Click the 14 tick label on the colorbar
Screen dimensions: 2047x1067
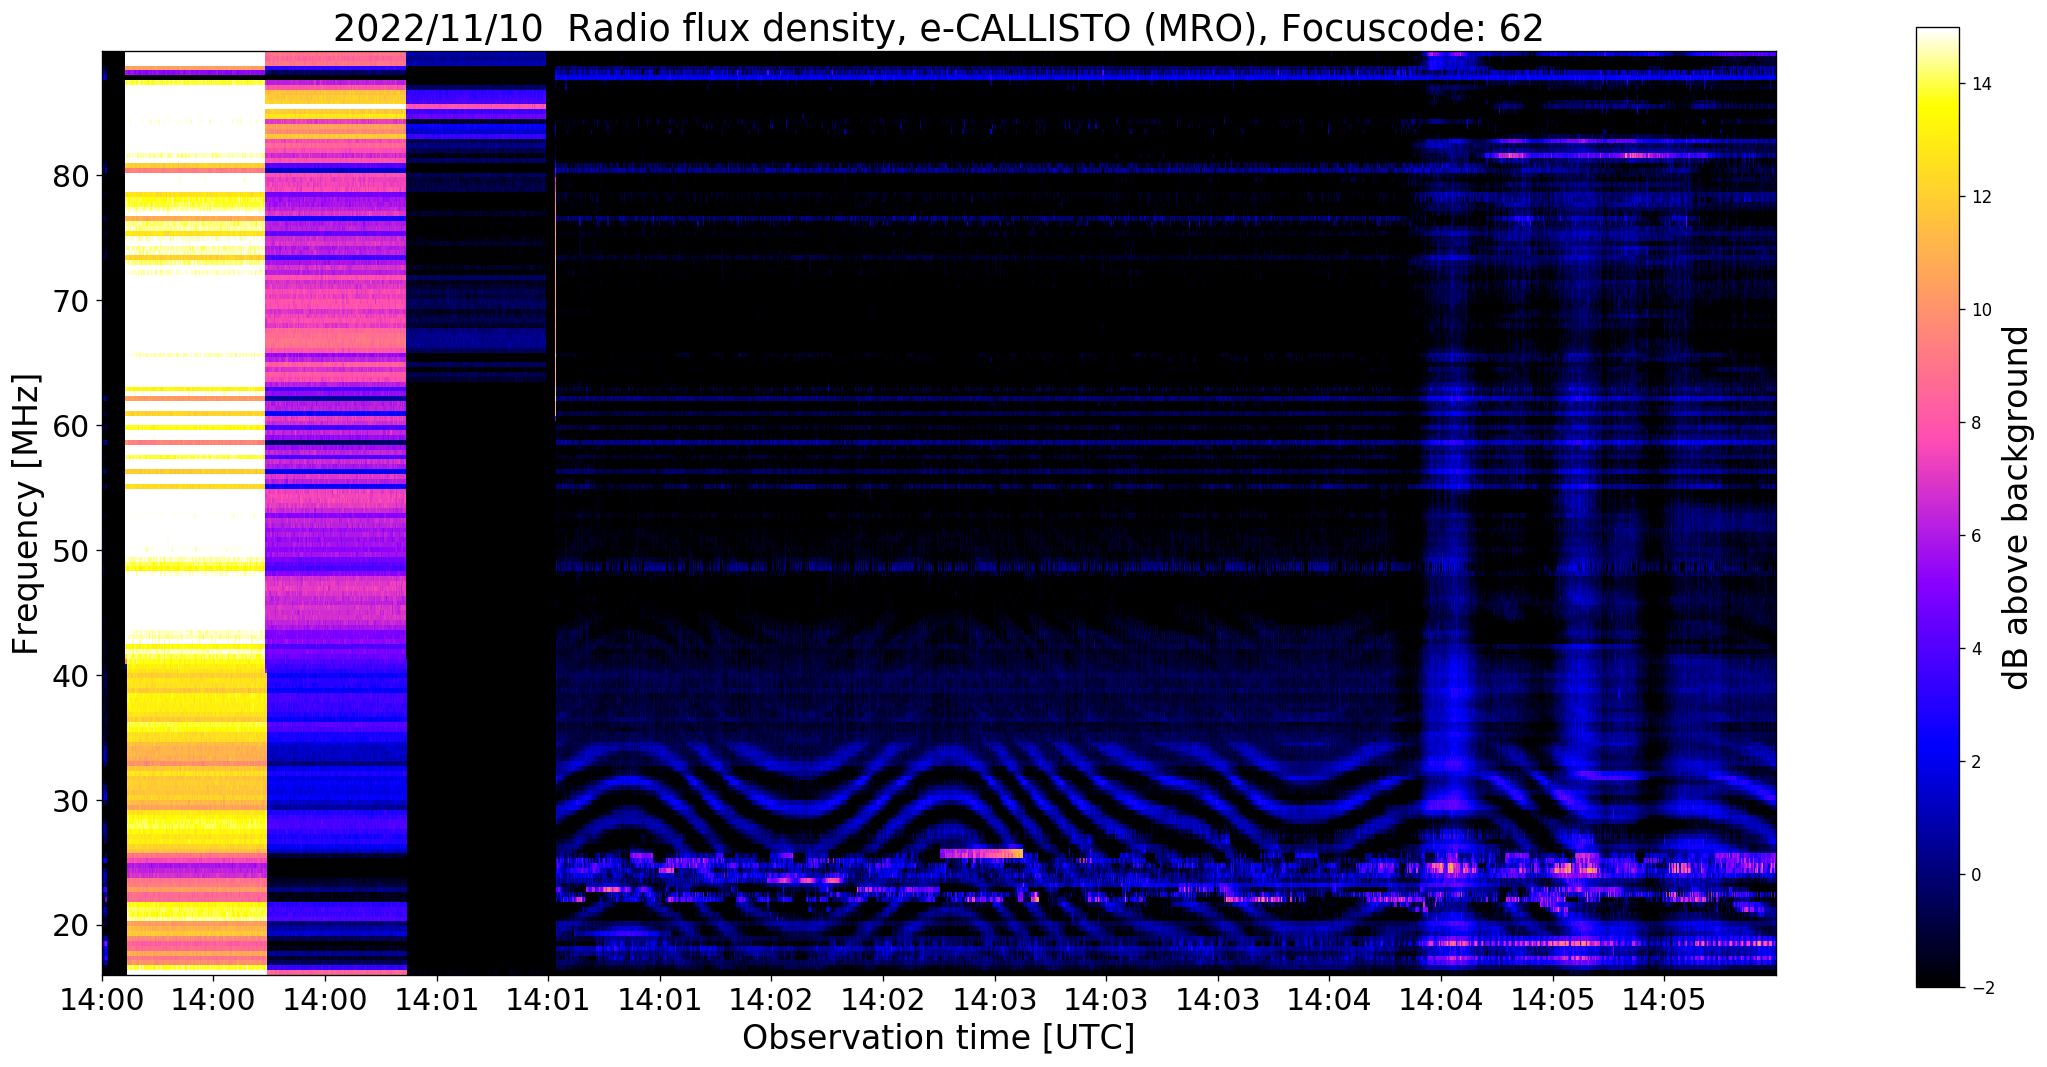coord(1980,85)
